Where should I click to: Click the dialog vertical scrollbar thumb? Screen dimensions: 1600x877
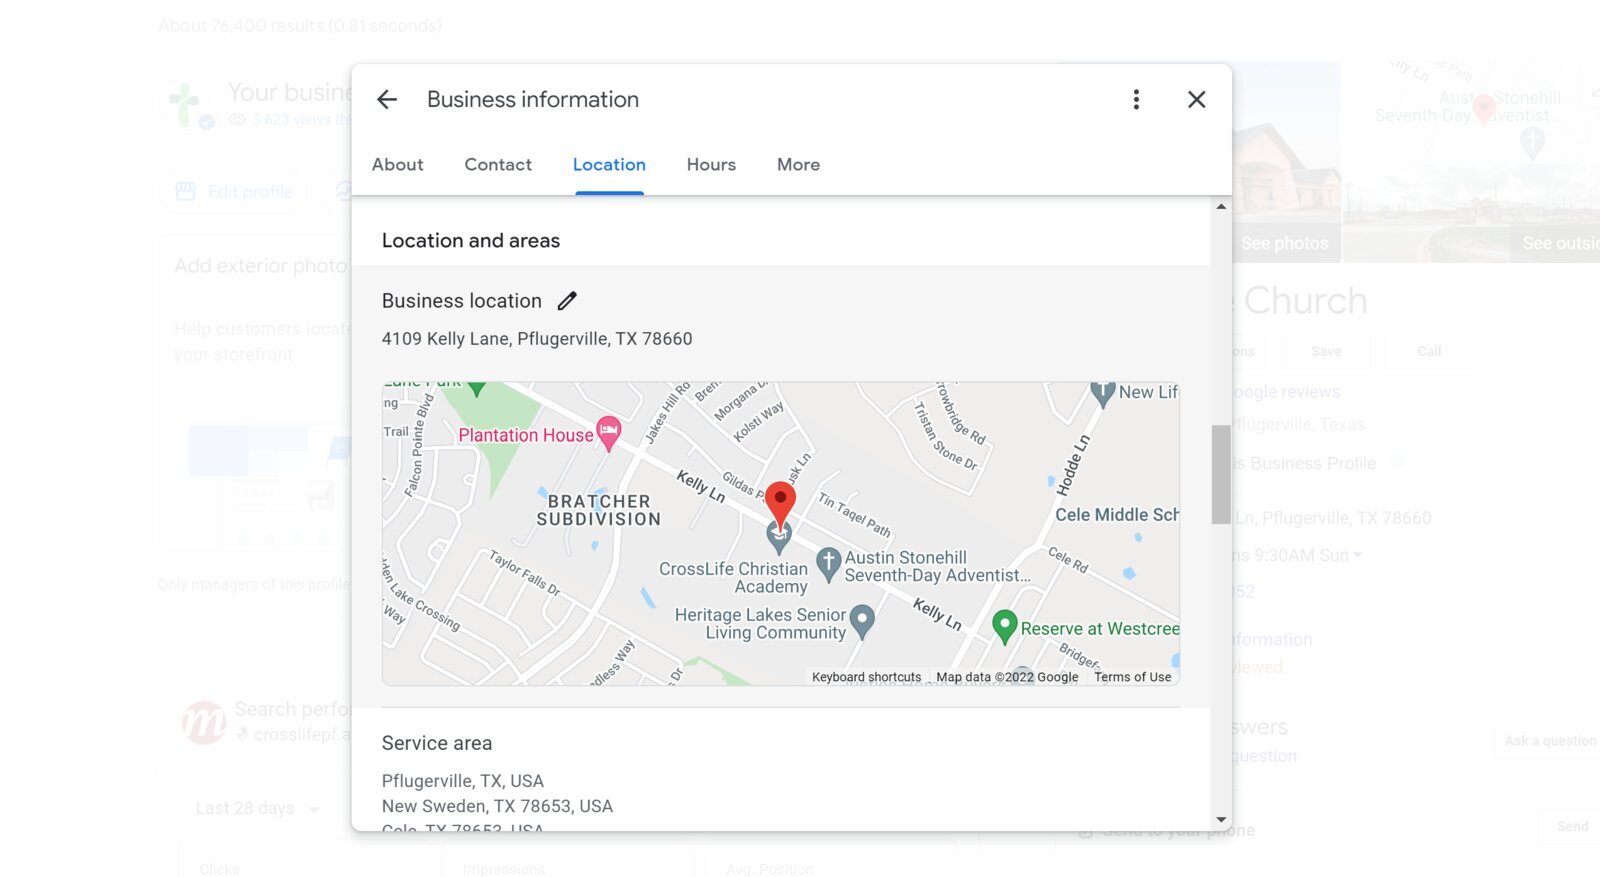click(1221, 474)
